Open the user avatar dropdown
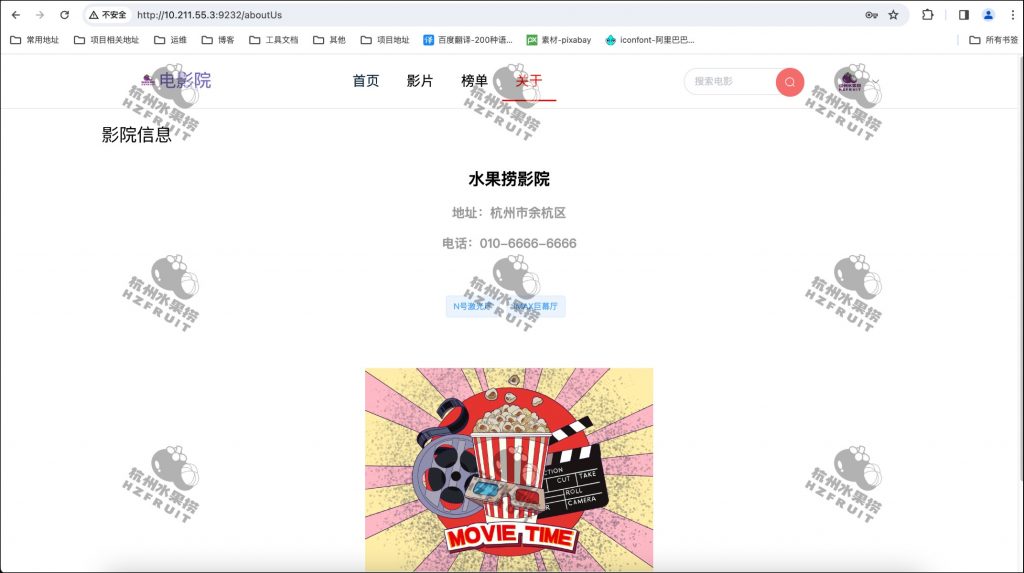Image resolution: width=1024 pixels, height=573 pixels. click(x=858, y=82)
